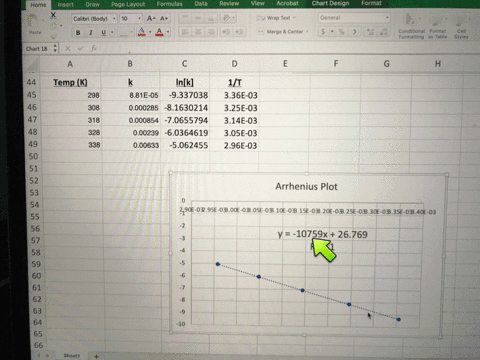Screen dimensions: 480x360
Task: Open the Chart Design tab
Action: click(330, 4)
